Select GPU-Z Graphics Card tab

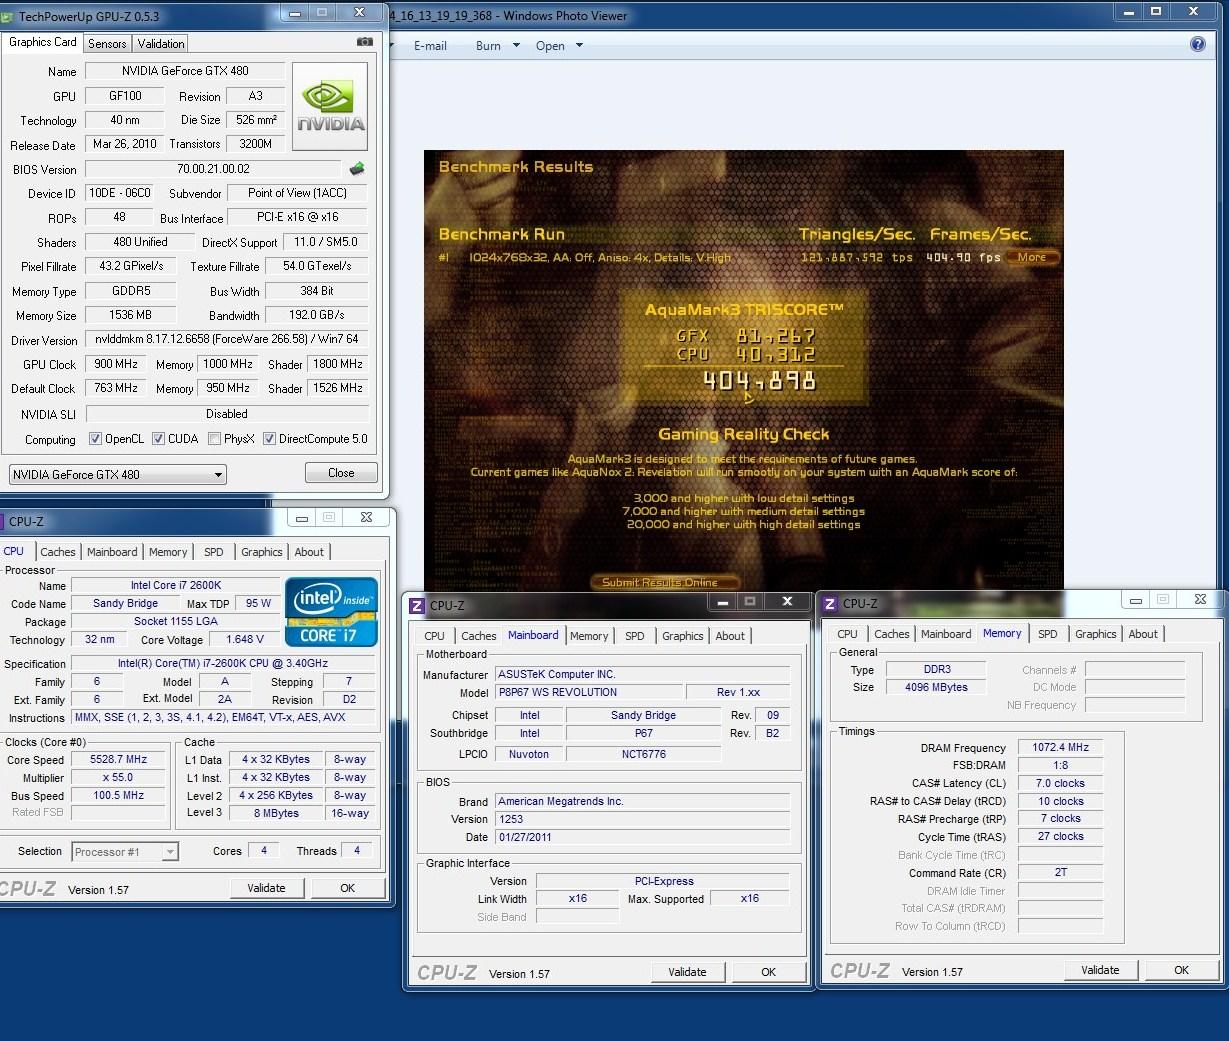(43, 42)
